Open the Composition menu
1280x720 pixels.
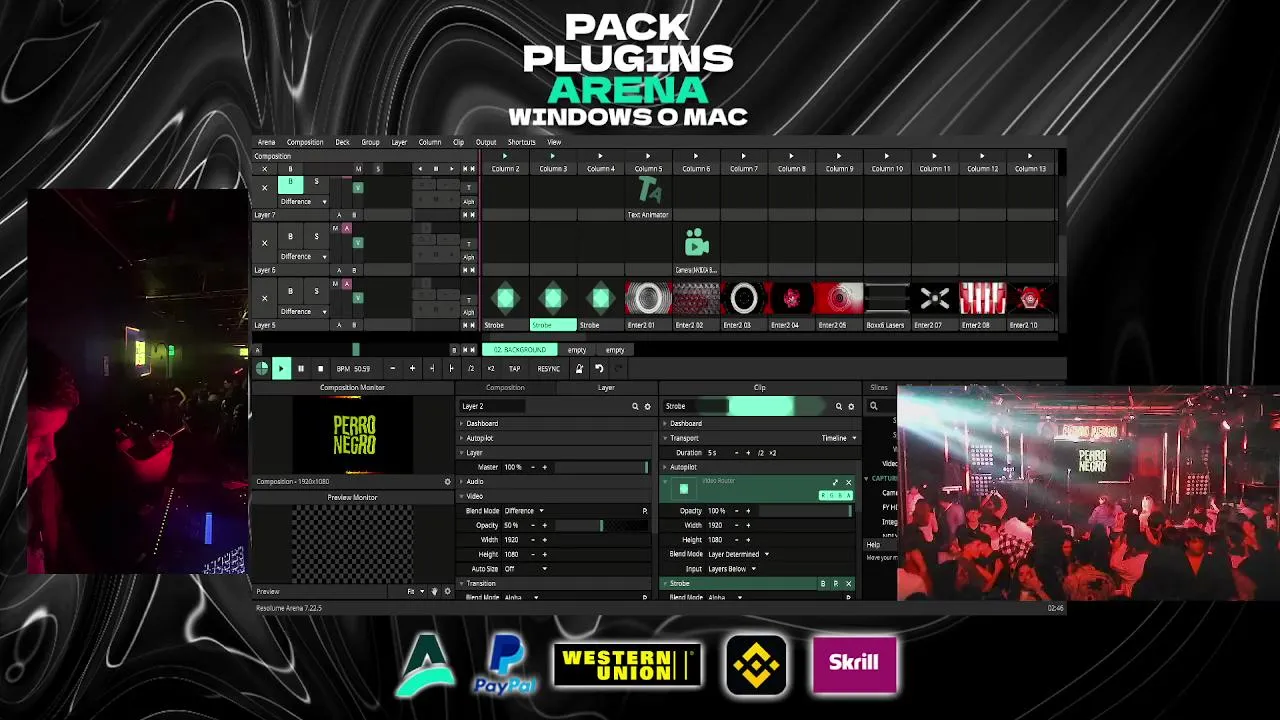pyautogui.click(x=305, y=142)
